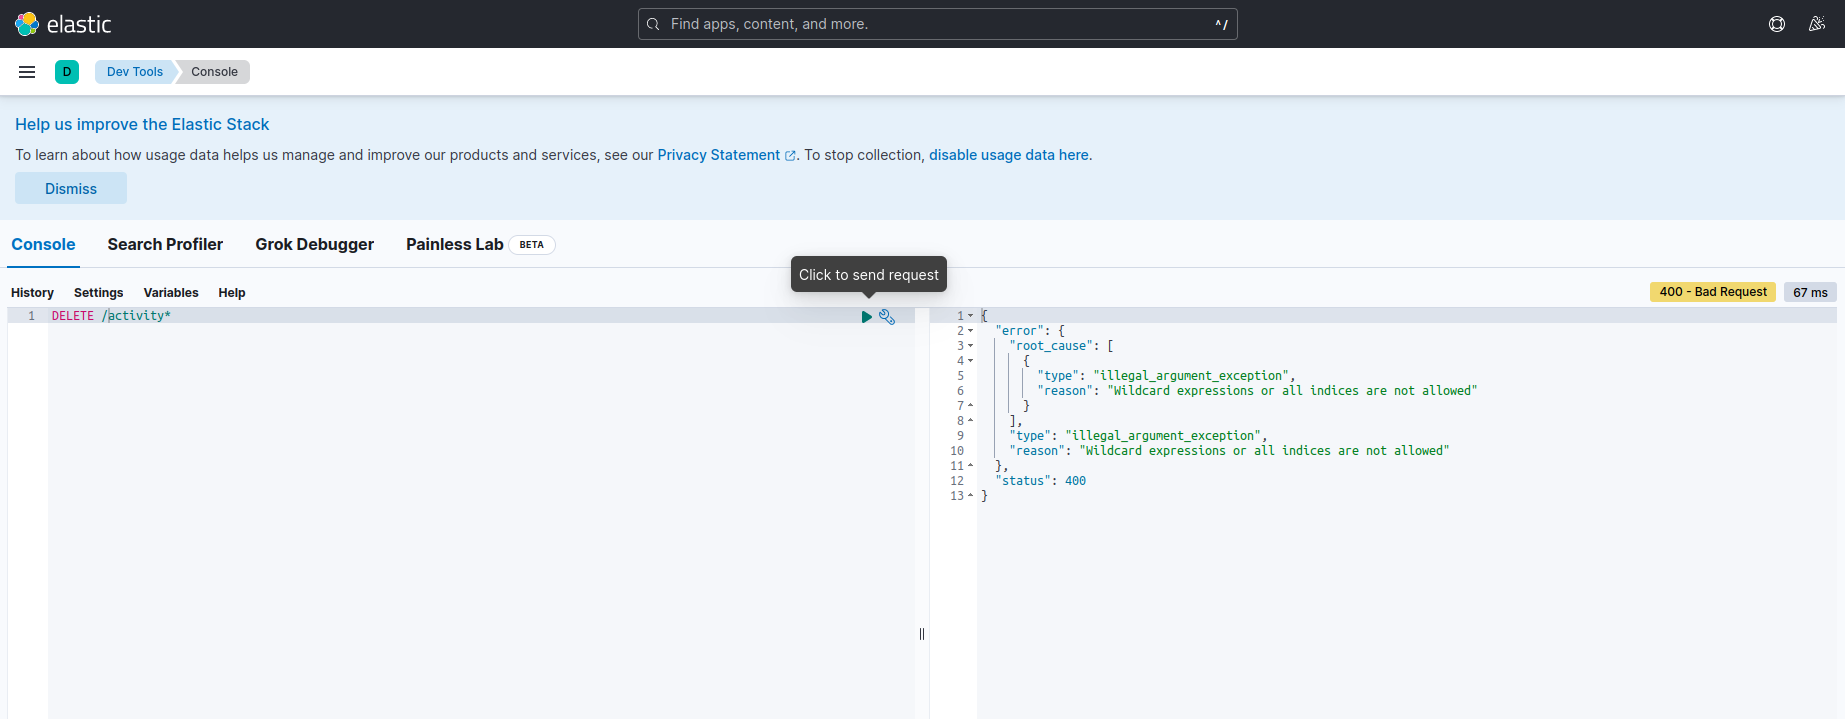Open console Help

point(232,293)
